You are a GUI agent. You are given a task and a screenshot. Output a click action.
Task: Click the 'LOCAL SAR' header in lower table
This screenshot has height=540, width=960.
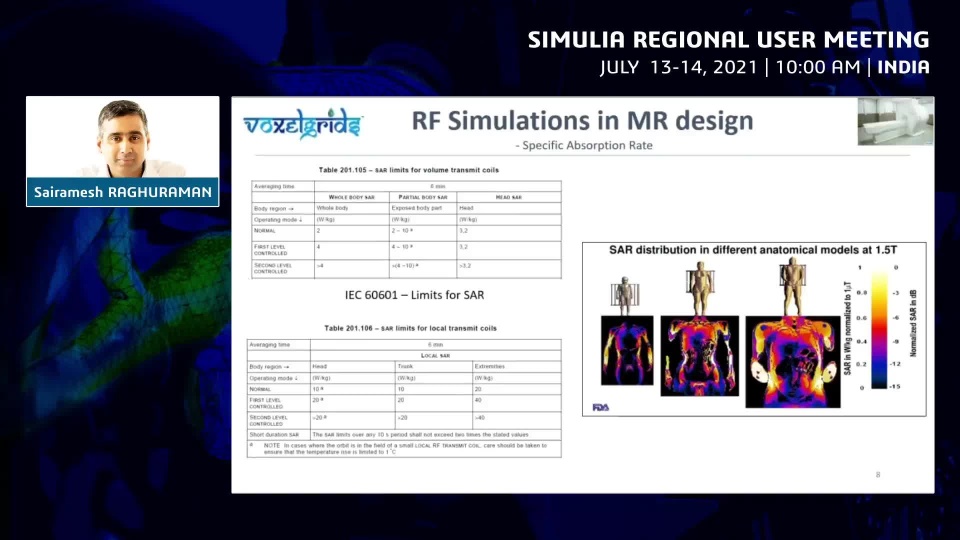(x=435, y=356)
